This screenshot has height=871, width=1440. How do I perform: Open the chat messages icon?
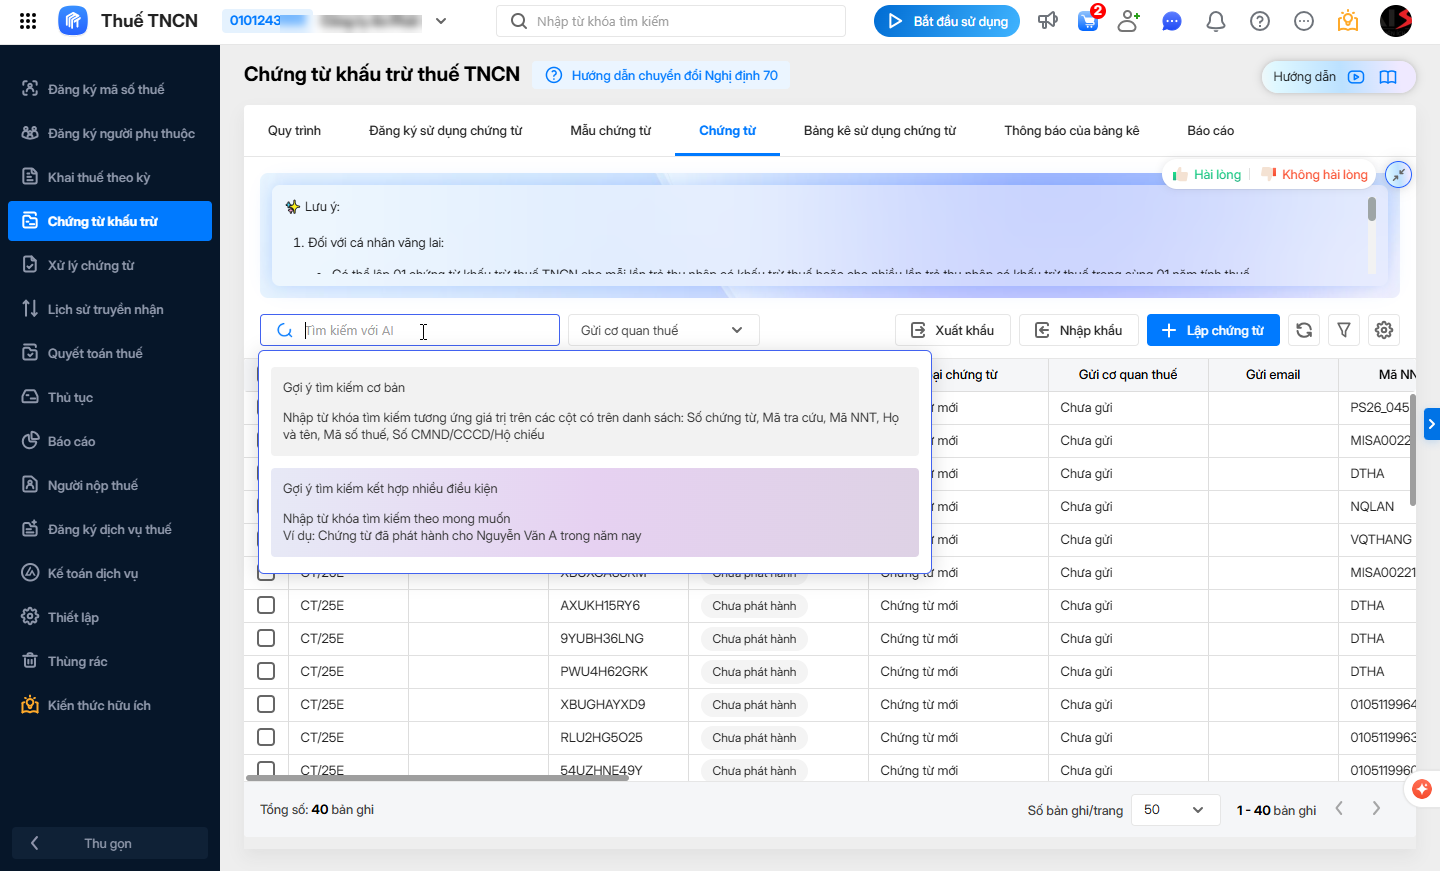coord(1172,21)
